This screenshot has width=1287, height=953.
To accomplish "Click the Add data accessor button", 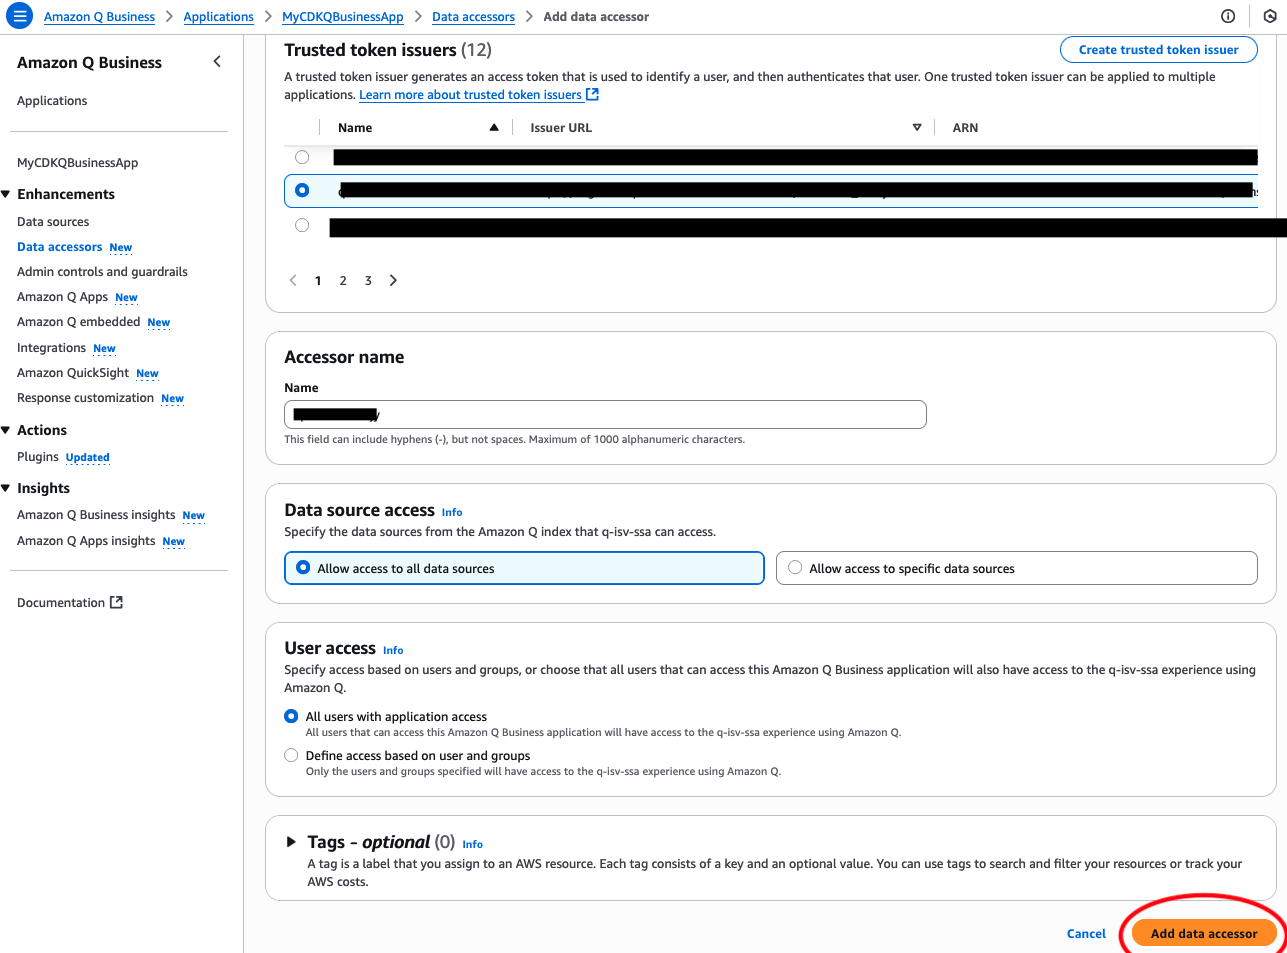I will (1202, 932).
